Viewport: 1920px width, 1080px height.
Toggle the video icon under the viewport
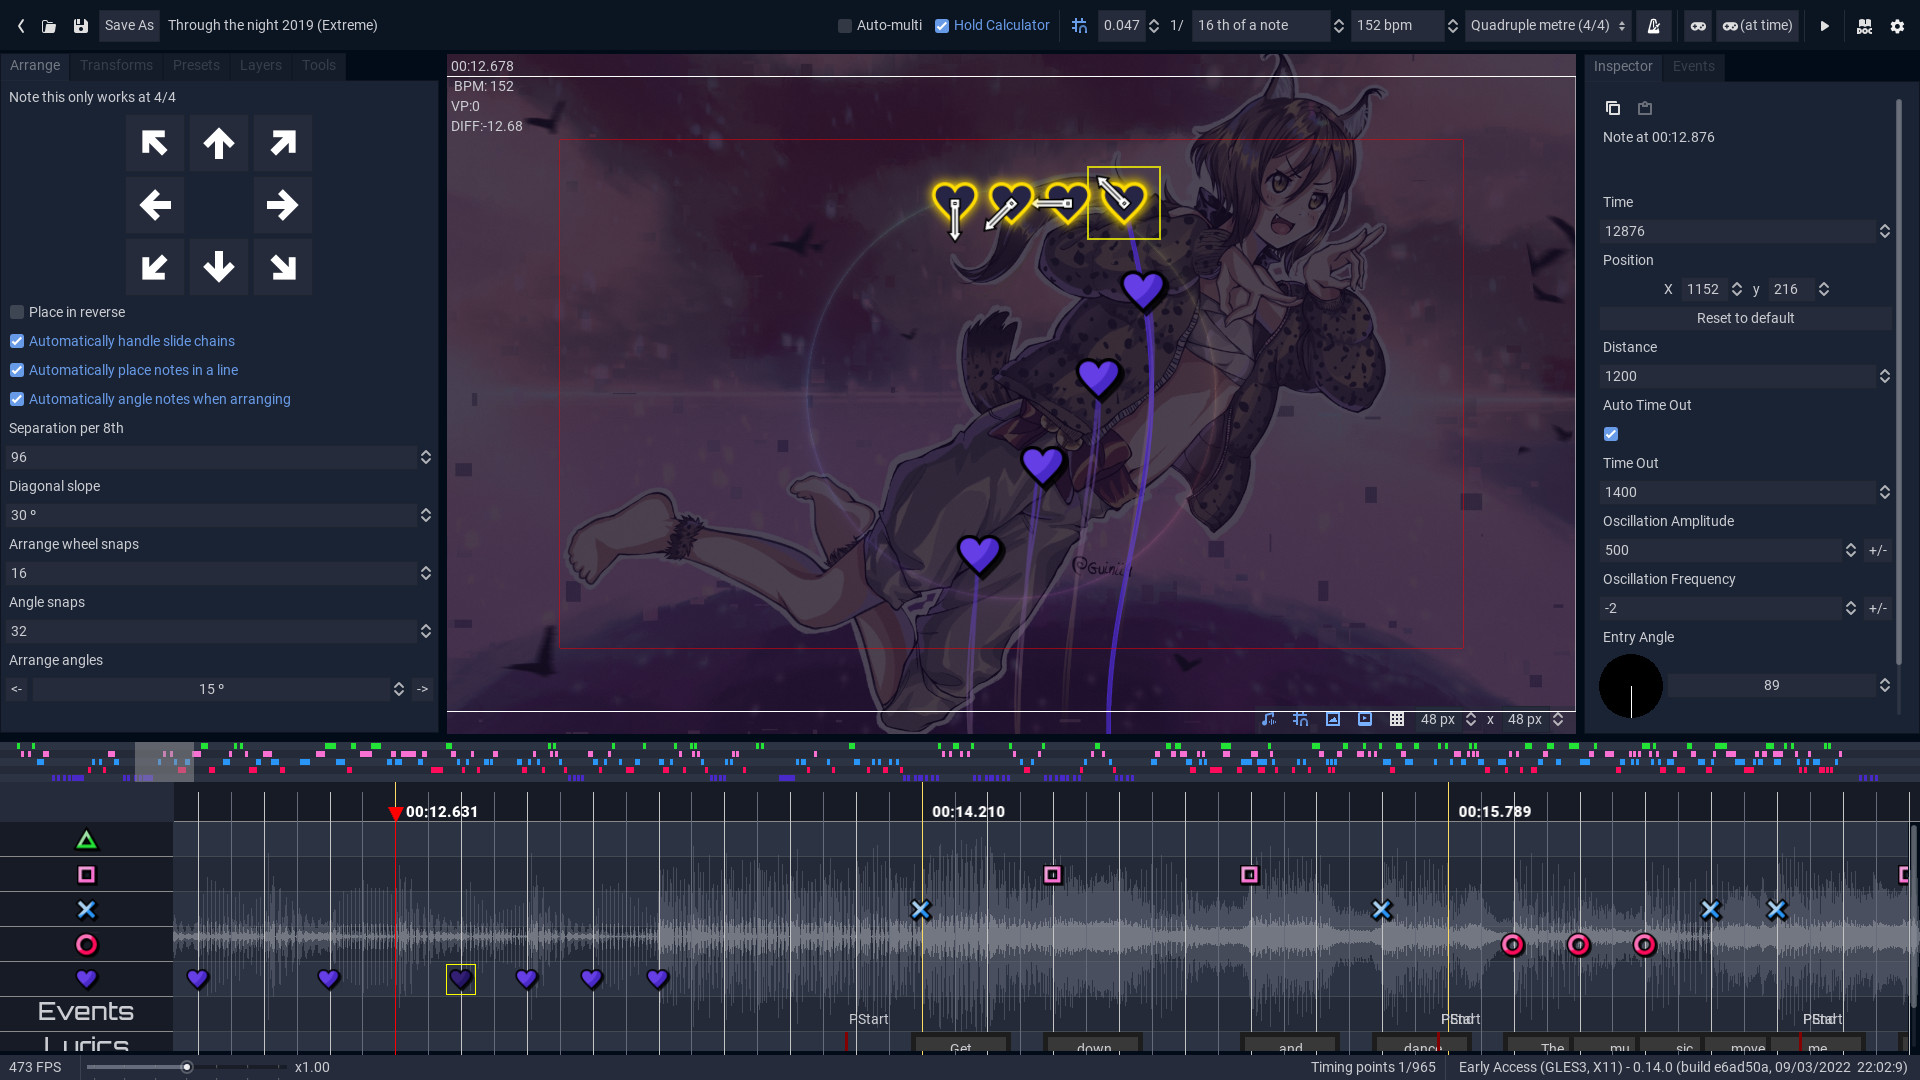pyautogui.click(x=1365, y=720)
